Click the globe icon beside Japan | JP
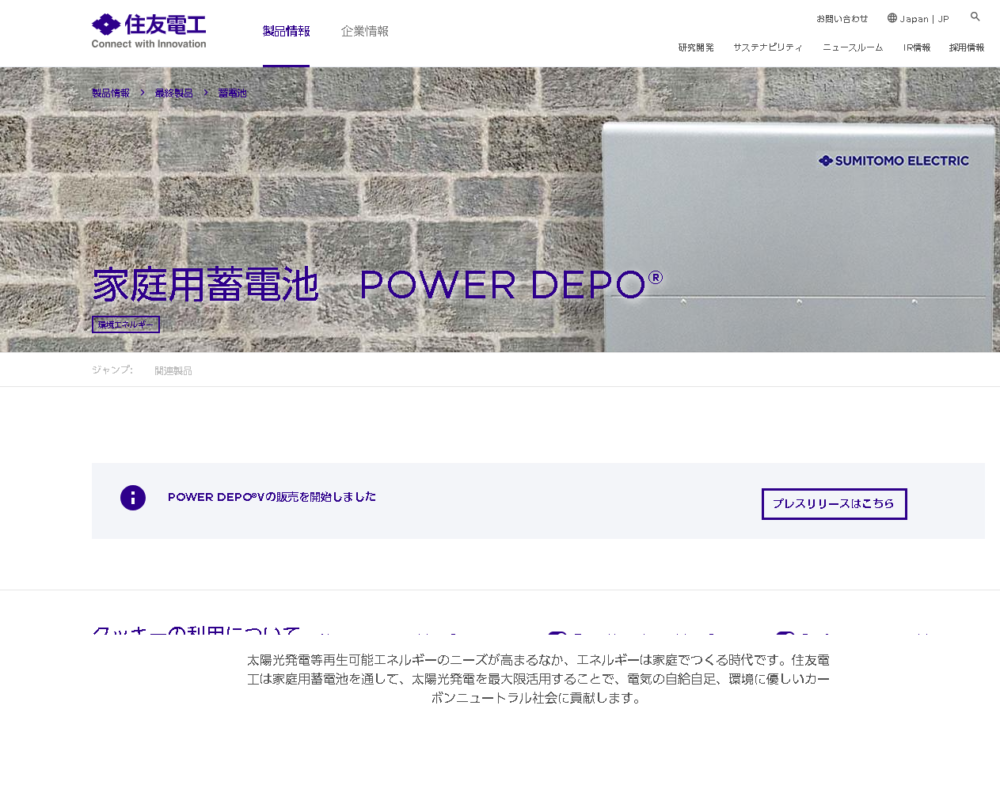 click(892, 18)
